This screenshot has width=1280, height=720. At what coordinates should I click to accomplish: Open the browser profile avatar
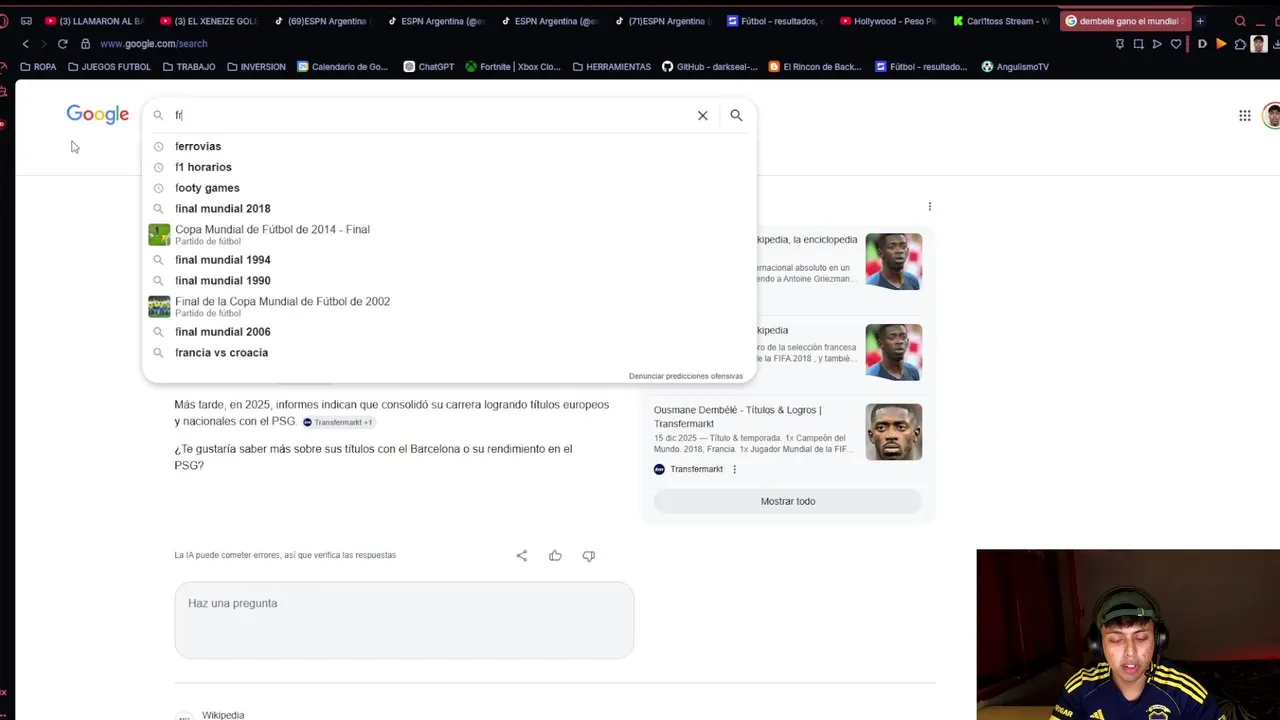click(1259, 44)
